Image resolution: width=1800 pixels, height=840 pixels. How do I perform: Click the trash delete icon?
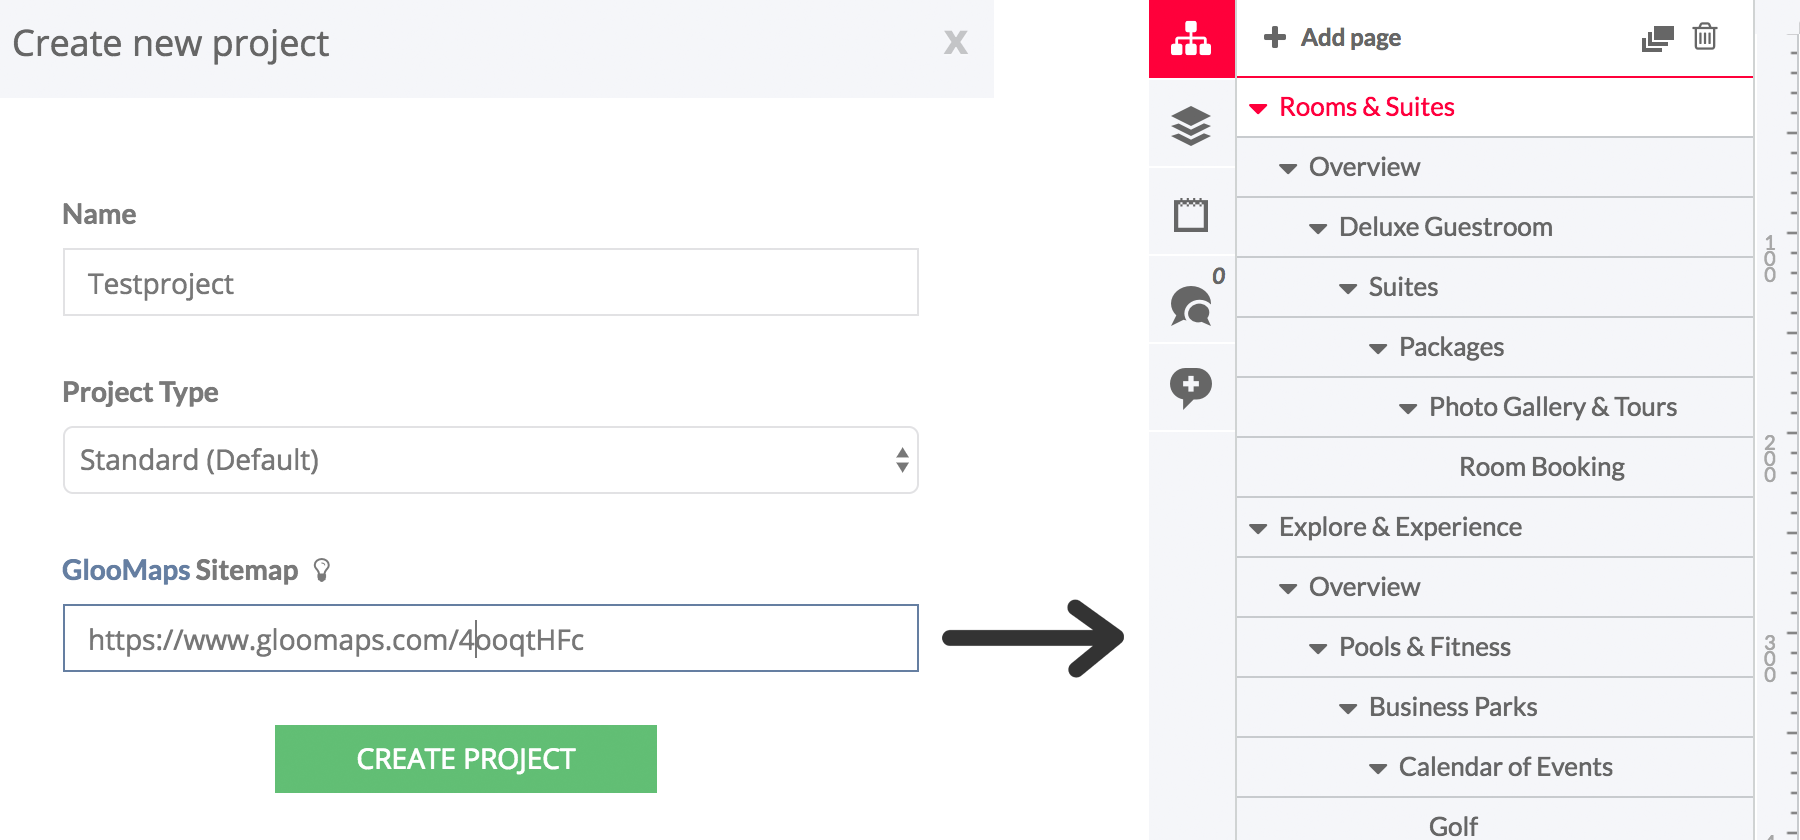tap(1705, 37)
